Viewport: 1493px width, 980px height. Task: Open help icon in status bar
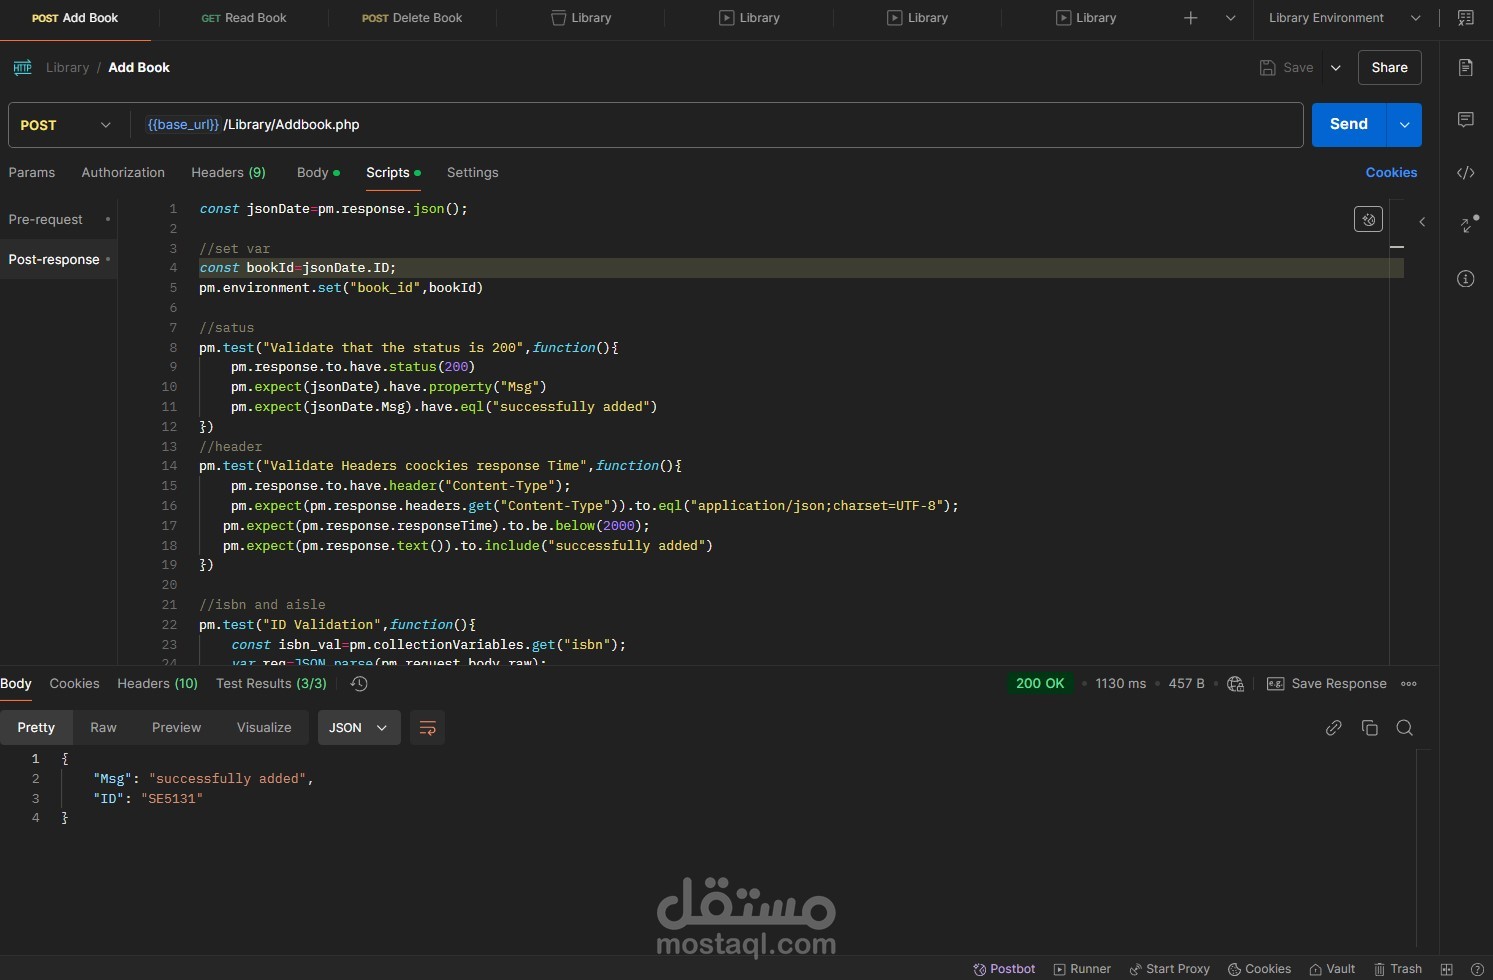pyautogui.click(x=1477, y=969)
